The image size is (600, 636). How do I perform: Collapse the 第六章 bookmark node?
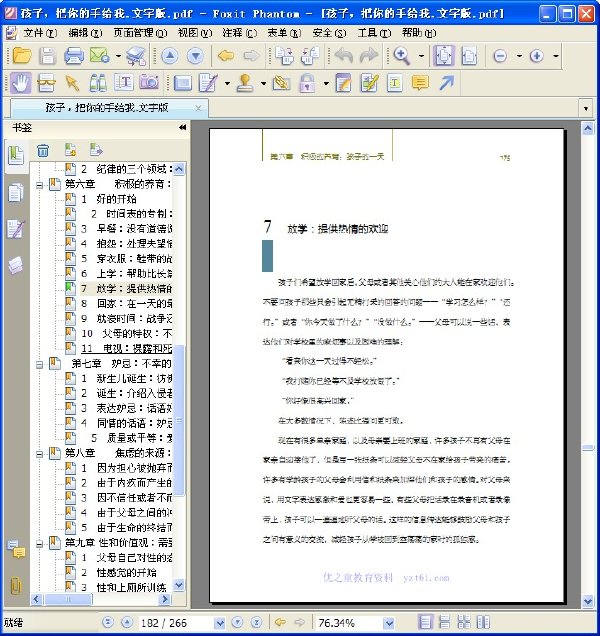[x=39, y=185]
